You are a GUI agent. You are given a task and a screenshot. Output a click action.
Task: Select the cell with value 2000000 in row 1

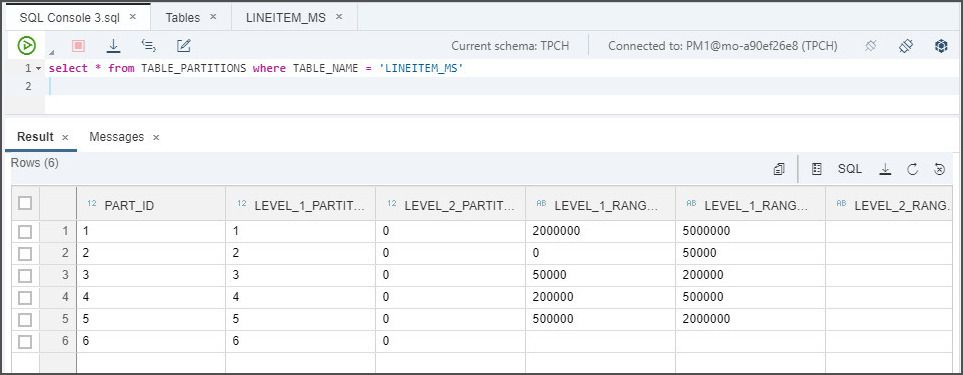tap(600, 231)
